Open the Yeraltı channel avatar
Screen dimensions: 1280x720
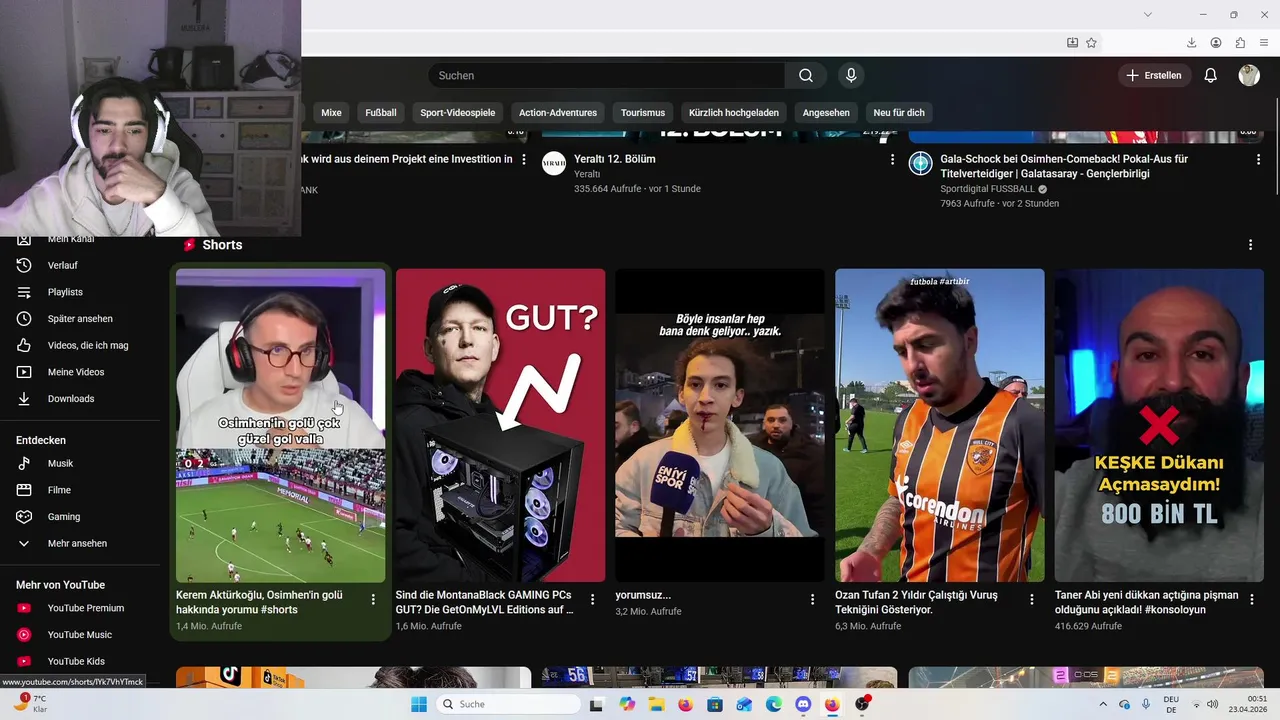[x=554, y=163]
